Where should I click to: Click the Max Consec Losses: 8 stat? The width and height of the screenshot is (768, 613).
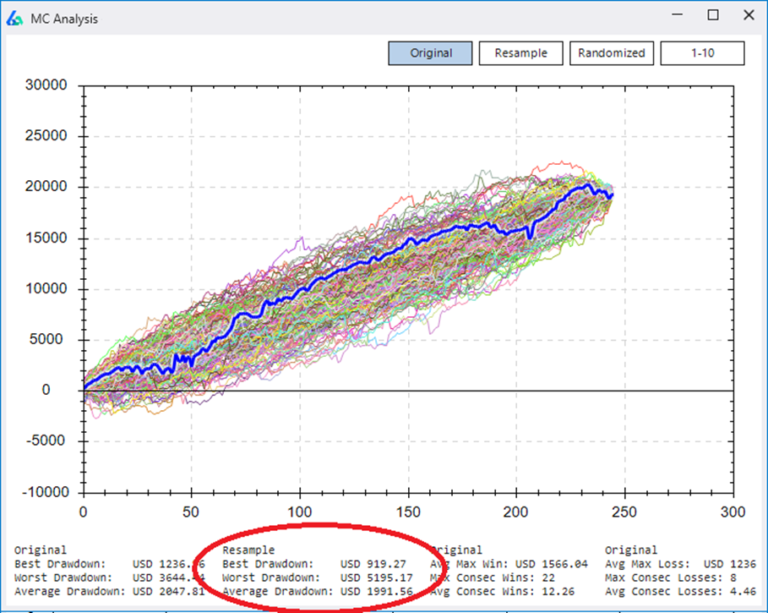[x=670, y=578]
